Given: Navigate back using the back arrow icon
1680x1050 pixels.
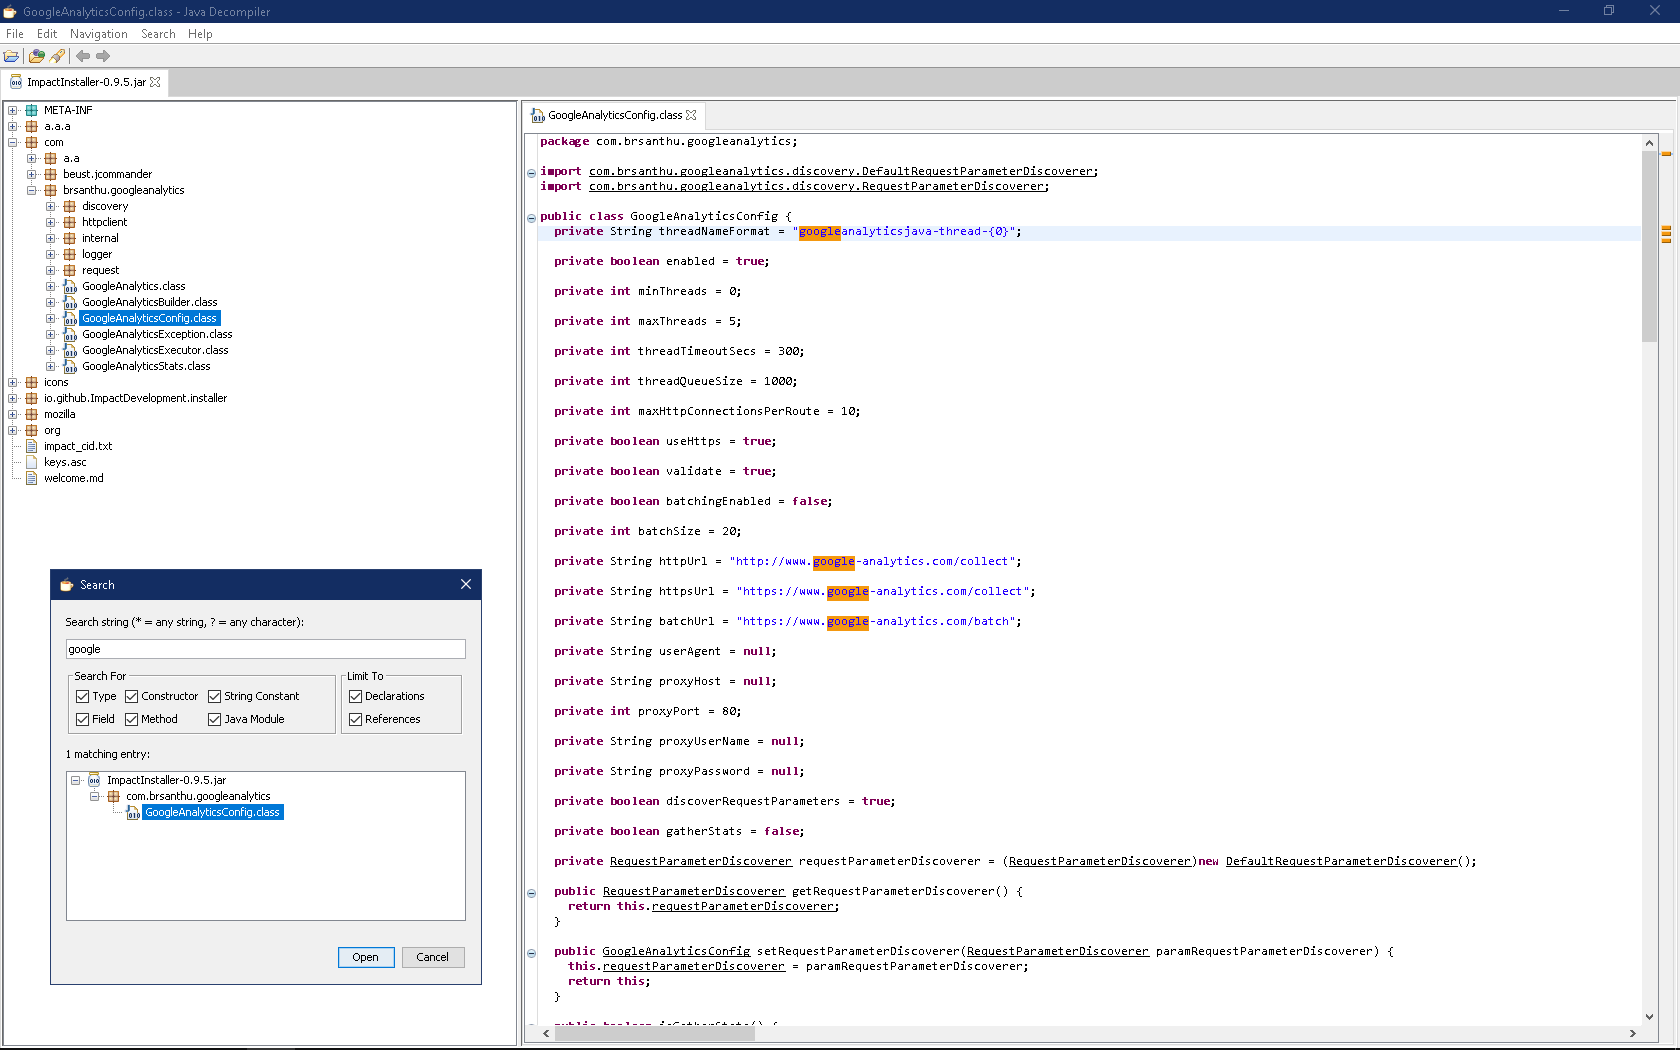Looking at the screenshot, I should tap(83, 56).
